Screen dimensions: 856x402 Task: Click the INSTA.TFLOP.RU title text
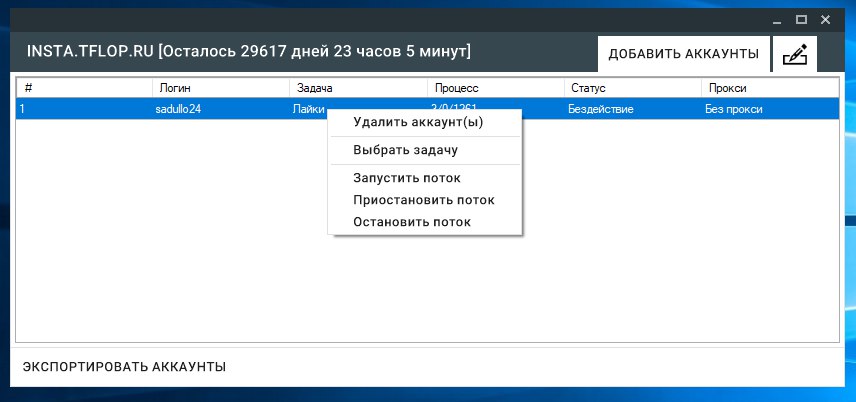pos(90,52)
